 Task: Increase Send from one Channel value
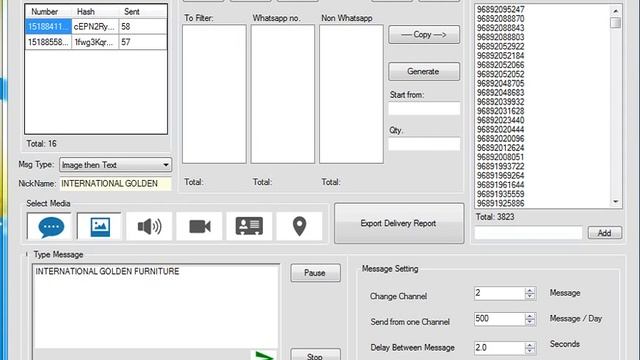coord(530,316)
